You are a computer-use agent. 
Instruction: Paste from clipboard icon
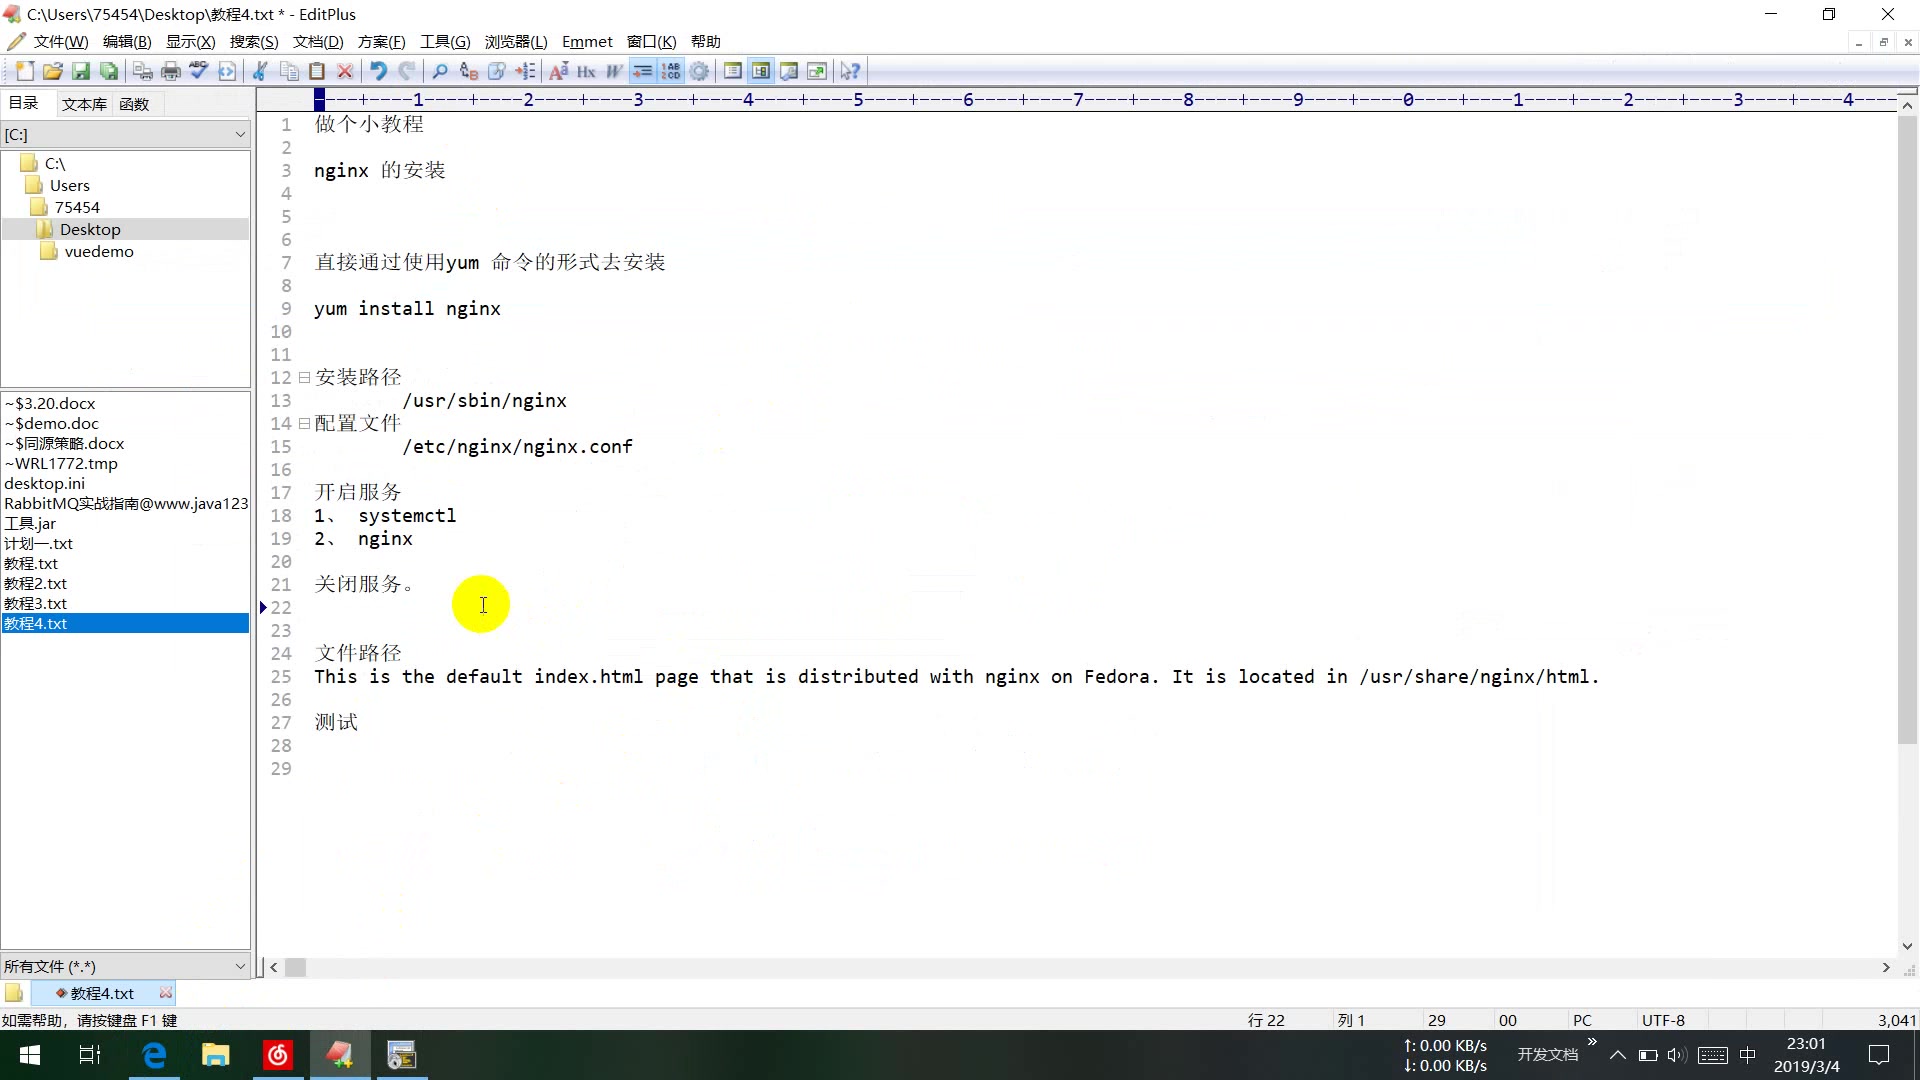click(317, 71)
